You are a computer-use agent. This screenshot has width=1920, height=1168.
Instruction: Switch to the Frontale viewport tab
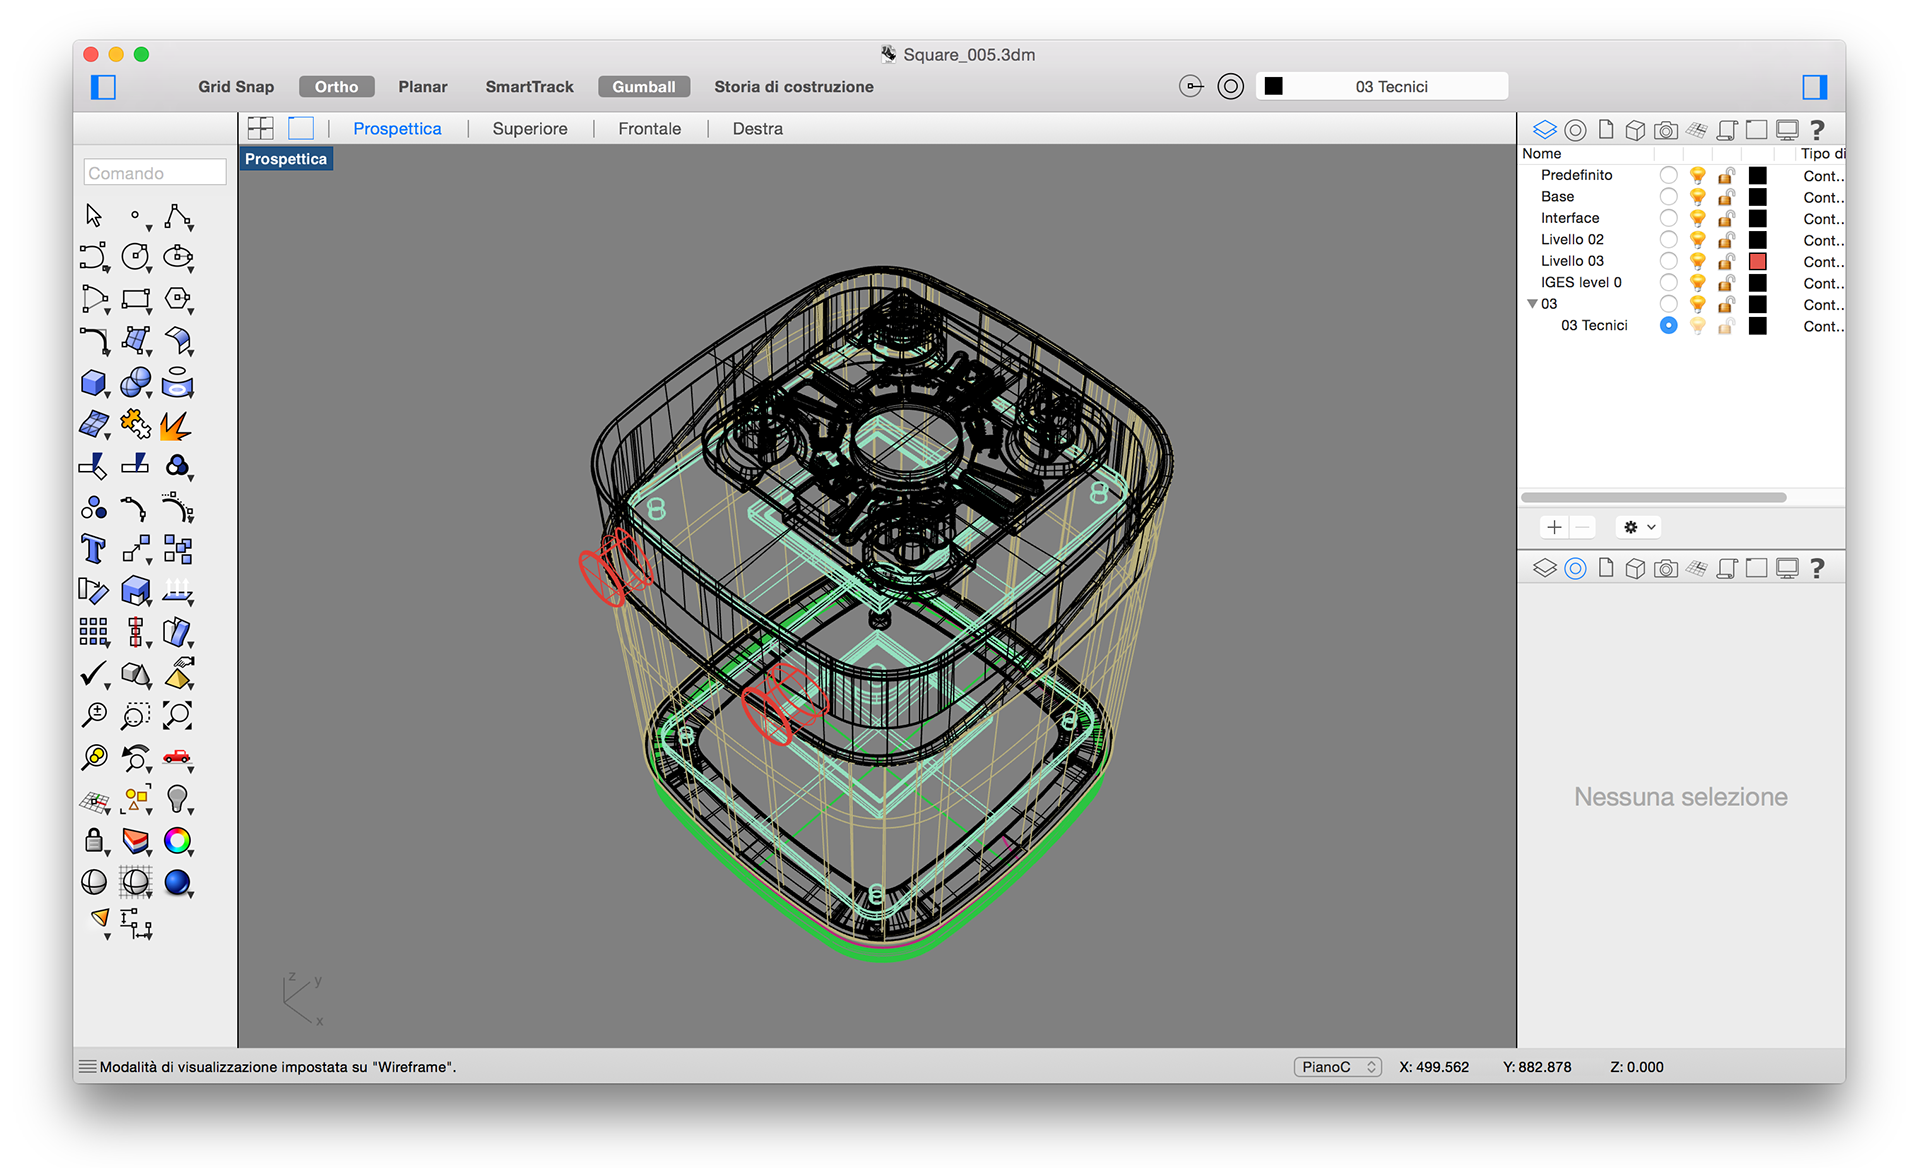[649, 128]
